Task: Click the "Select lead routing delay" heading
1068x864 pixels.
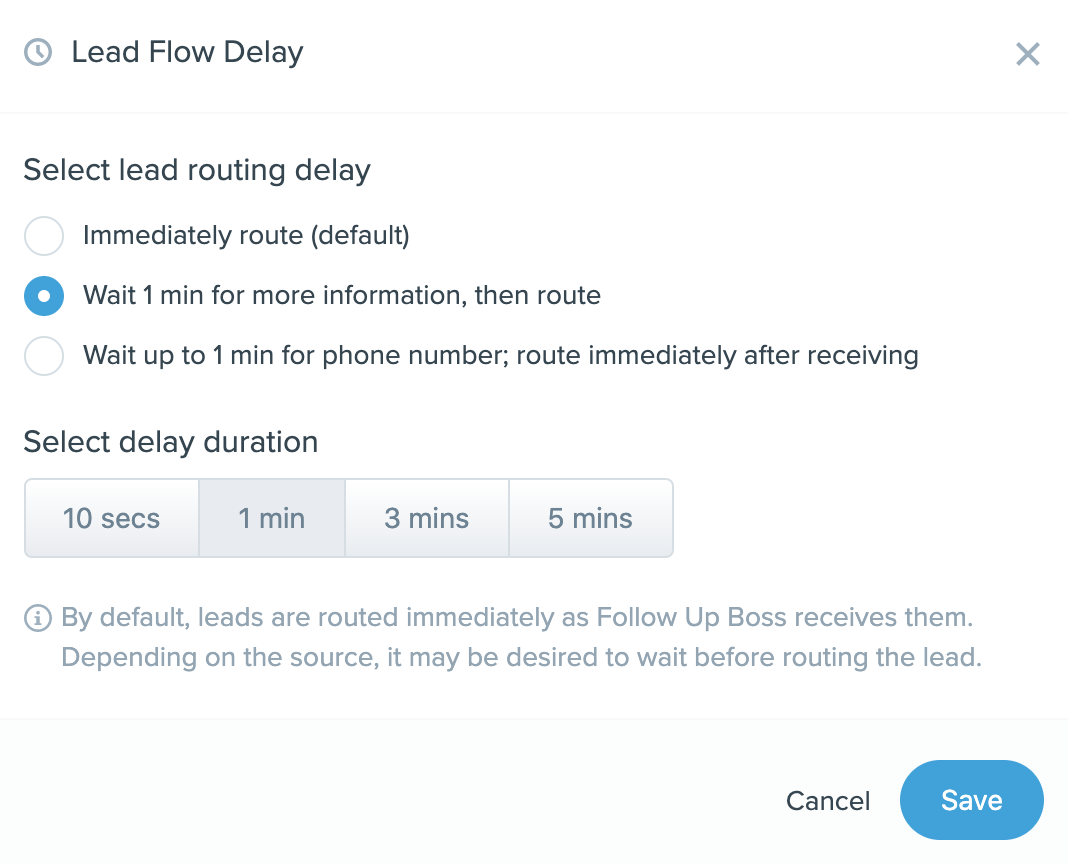Action: pos(197,170)
